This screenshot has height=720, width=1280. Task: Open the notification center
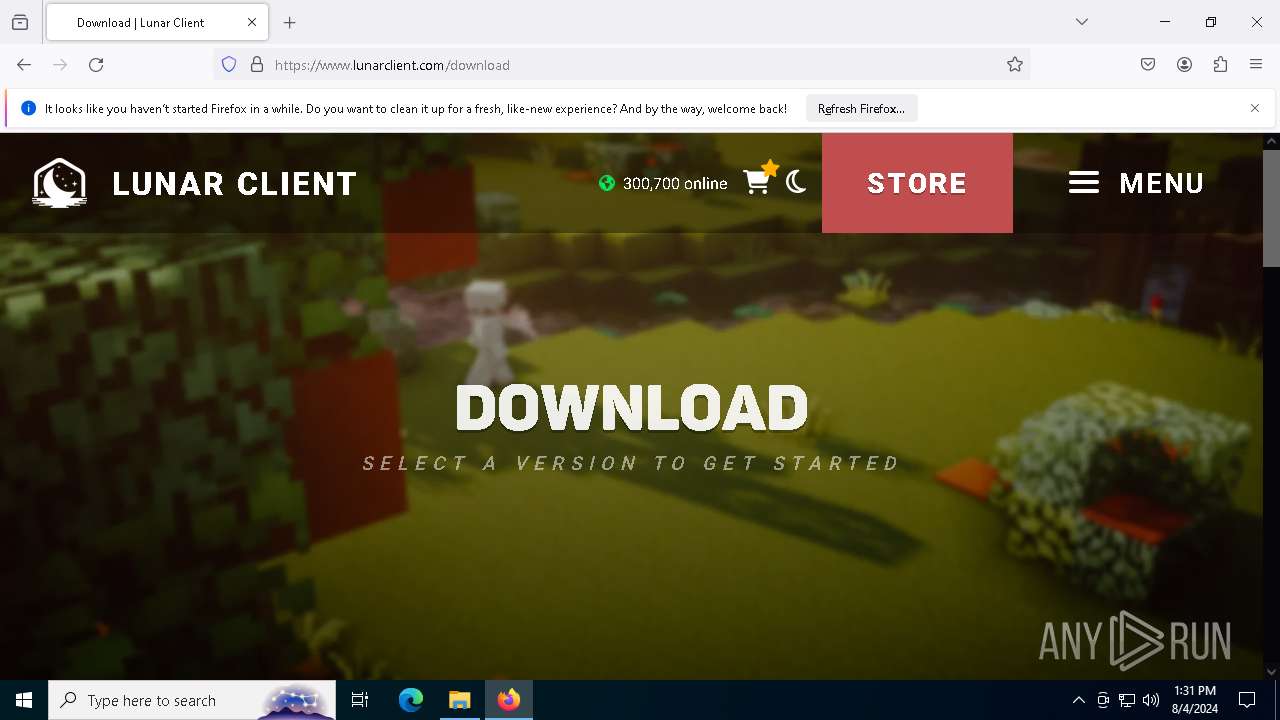click(1247, 700)
